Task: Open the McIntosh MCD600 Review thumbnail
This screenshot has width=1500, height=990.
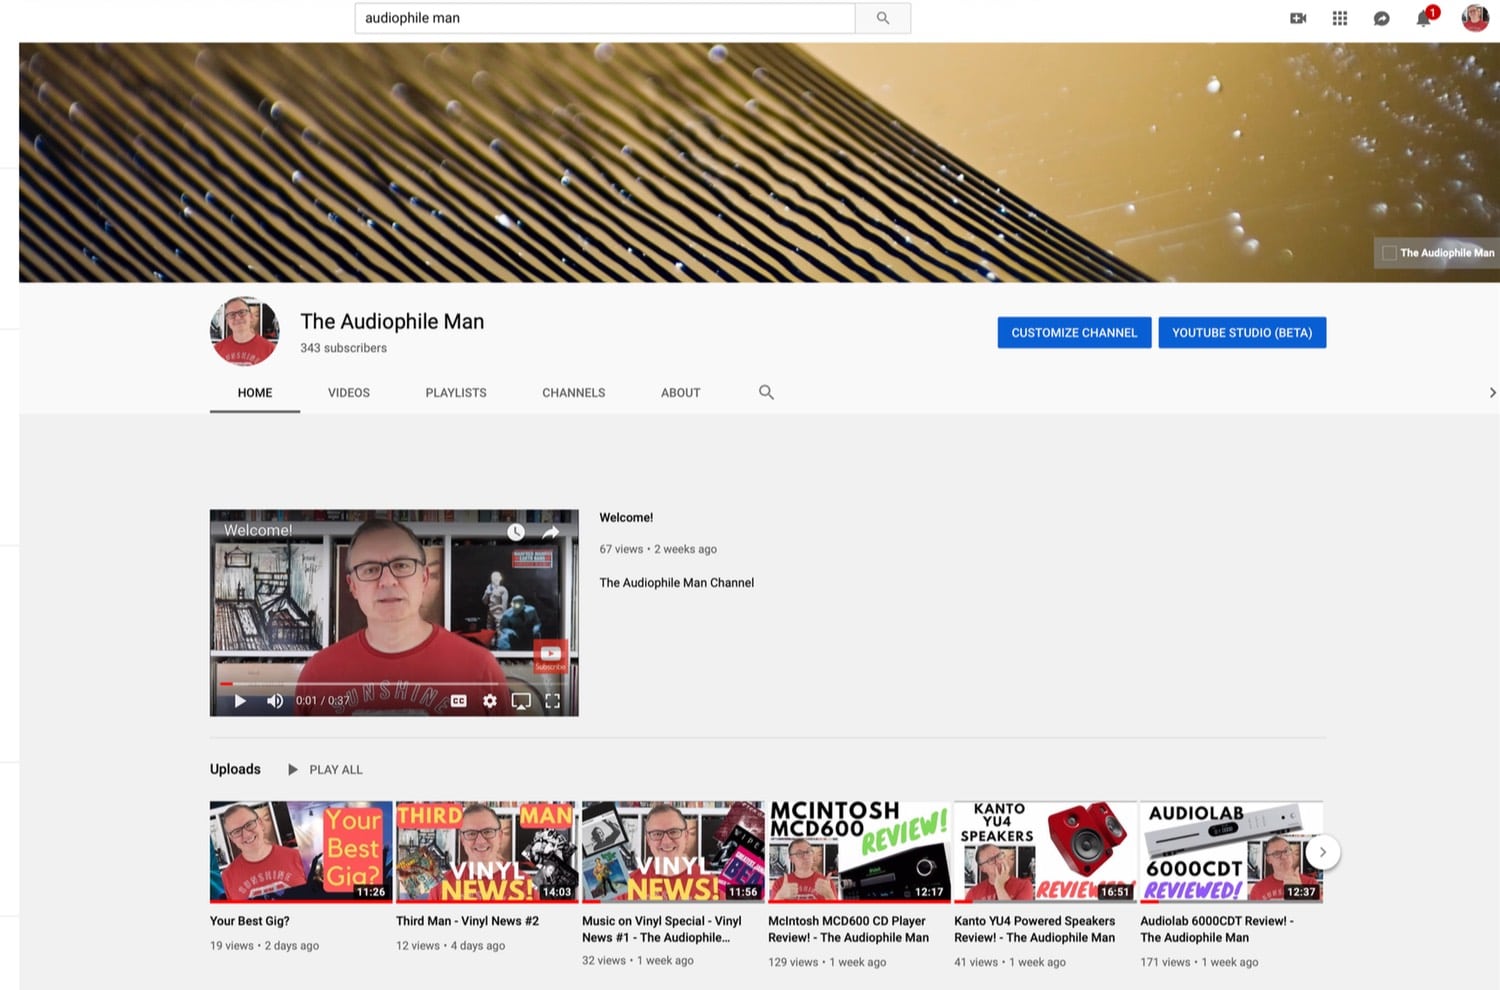Action: pos(857,852)
